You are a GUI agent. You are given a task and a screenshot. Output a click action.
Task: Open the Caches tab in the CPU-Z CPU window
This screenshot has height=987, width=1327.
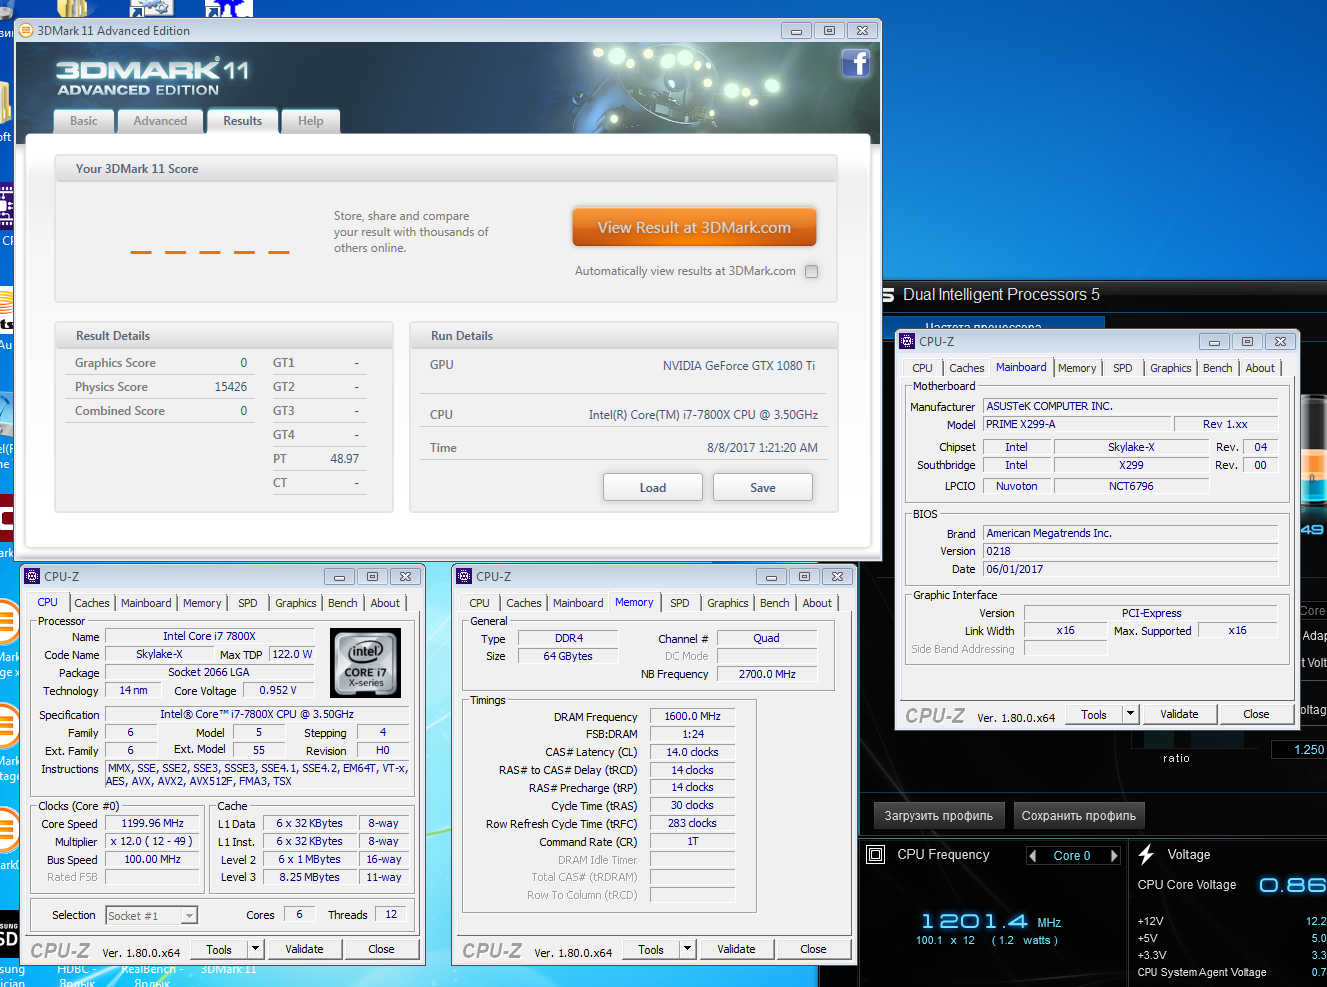pos(92,603)
